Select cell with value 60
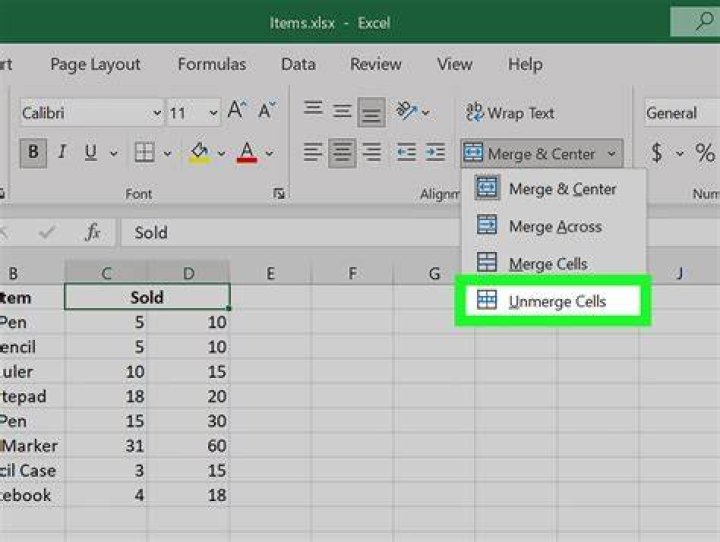This screenshot has width=720, height=542. pos(189,446)
